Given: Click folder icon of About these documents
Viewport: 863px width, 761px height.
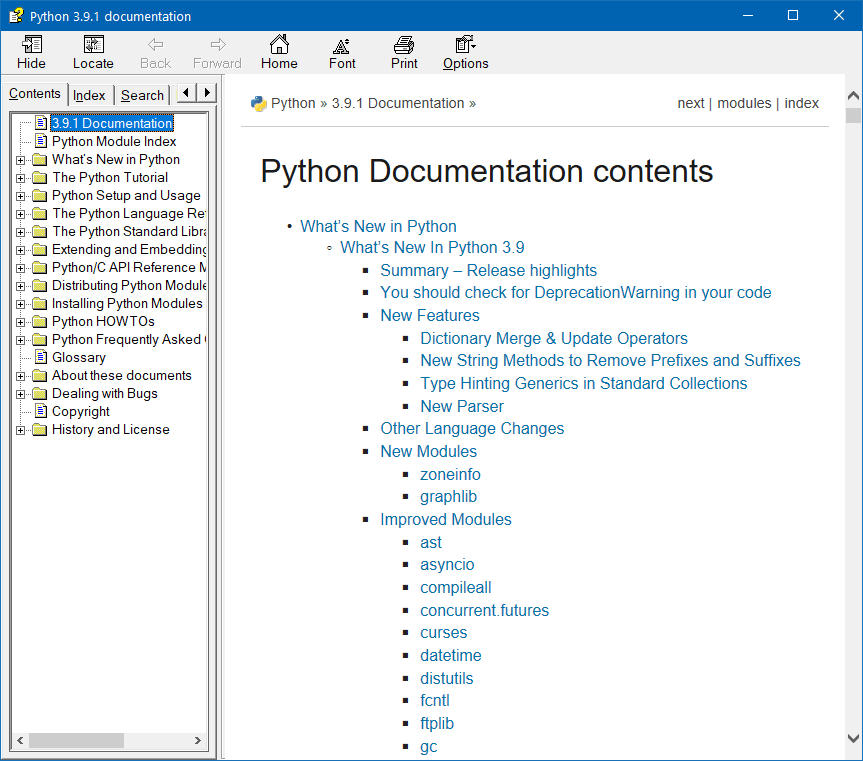Looking at the screenshot, I should click(40, 375).
